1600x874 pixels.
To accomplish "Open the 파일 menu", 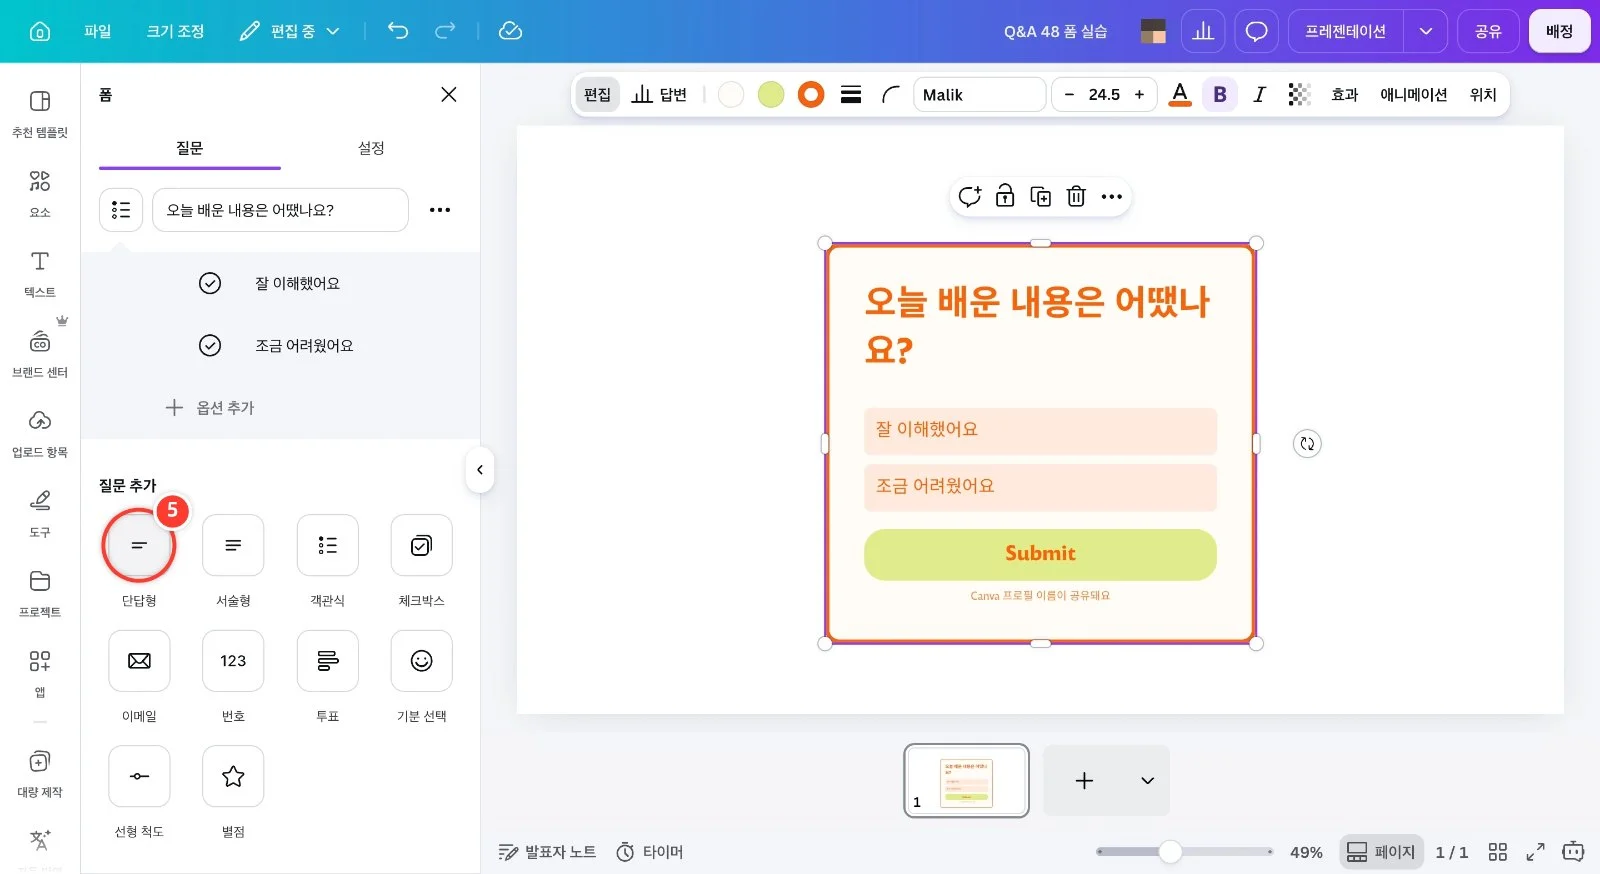I will [x=98, y=31].
